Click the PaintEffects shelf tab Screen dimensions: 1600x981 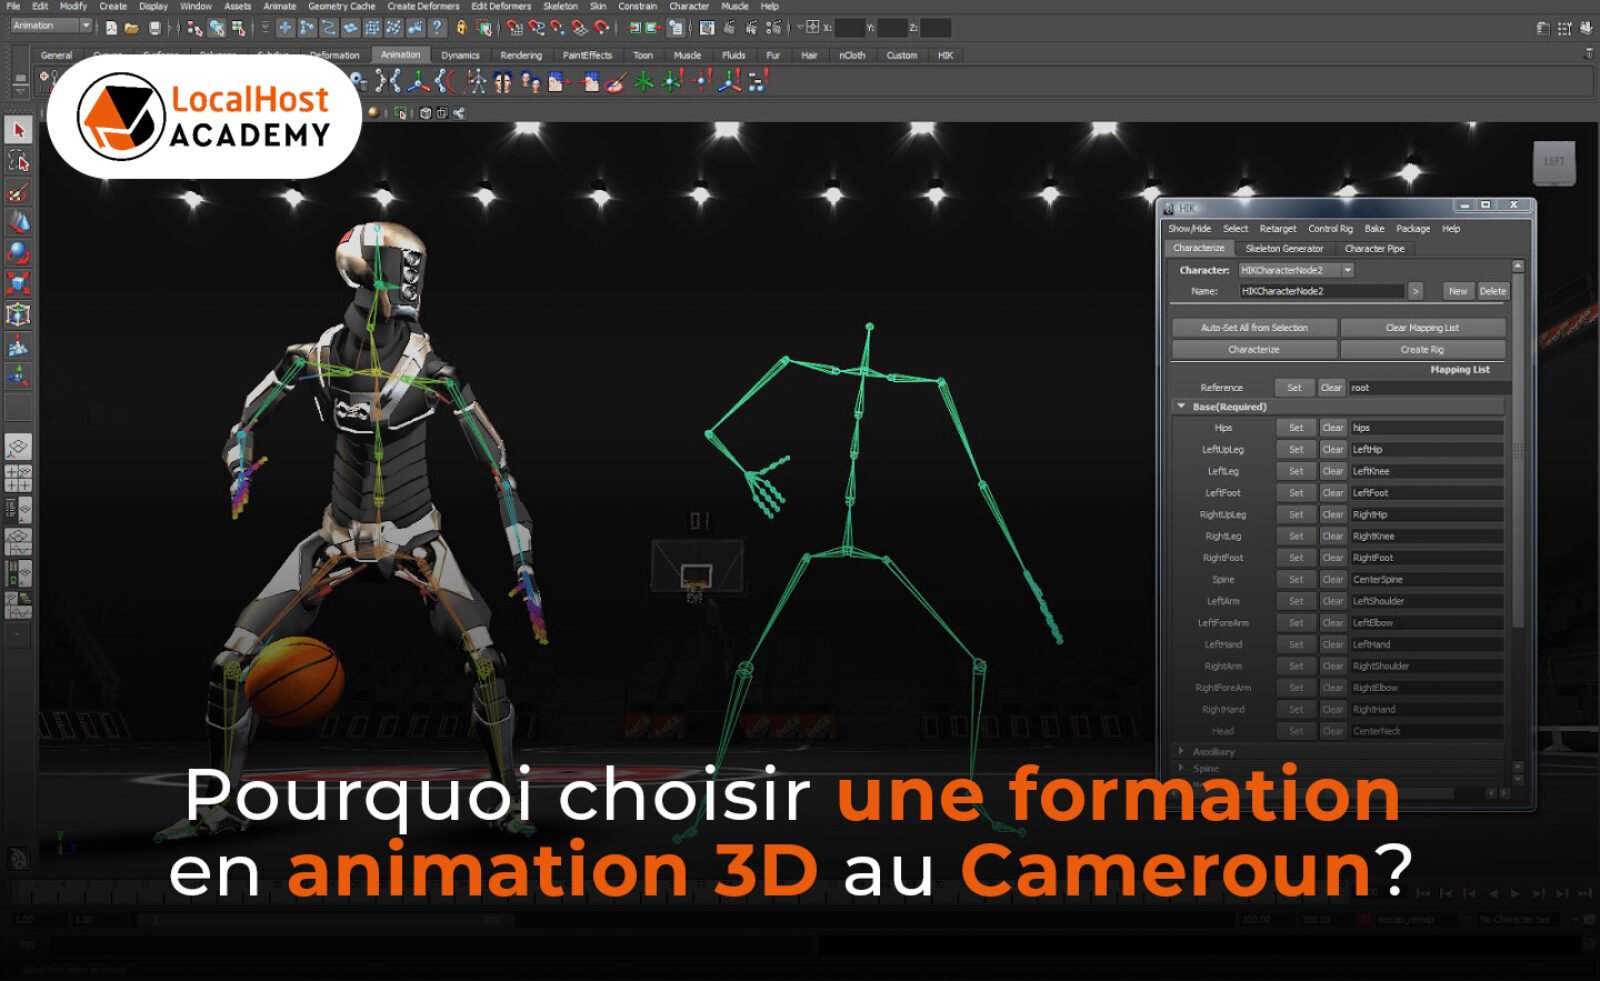click(587, 55)
